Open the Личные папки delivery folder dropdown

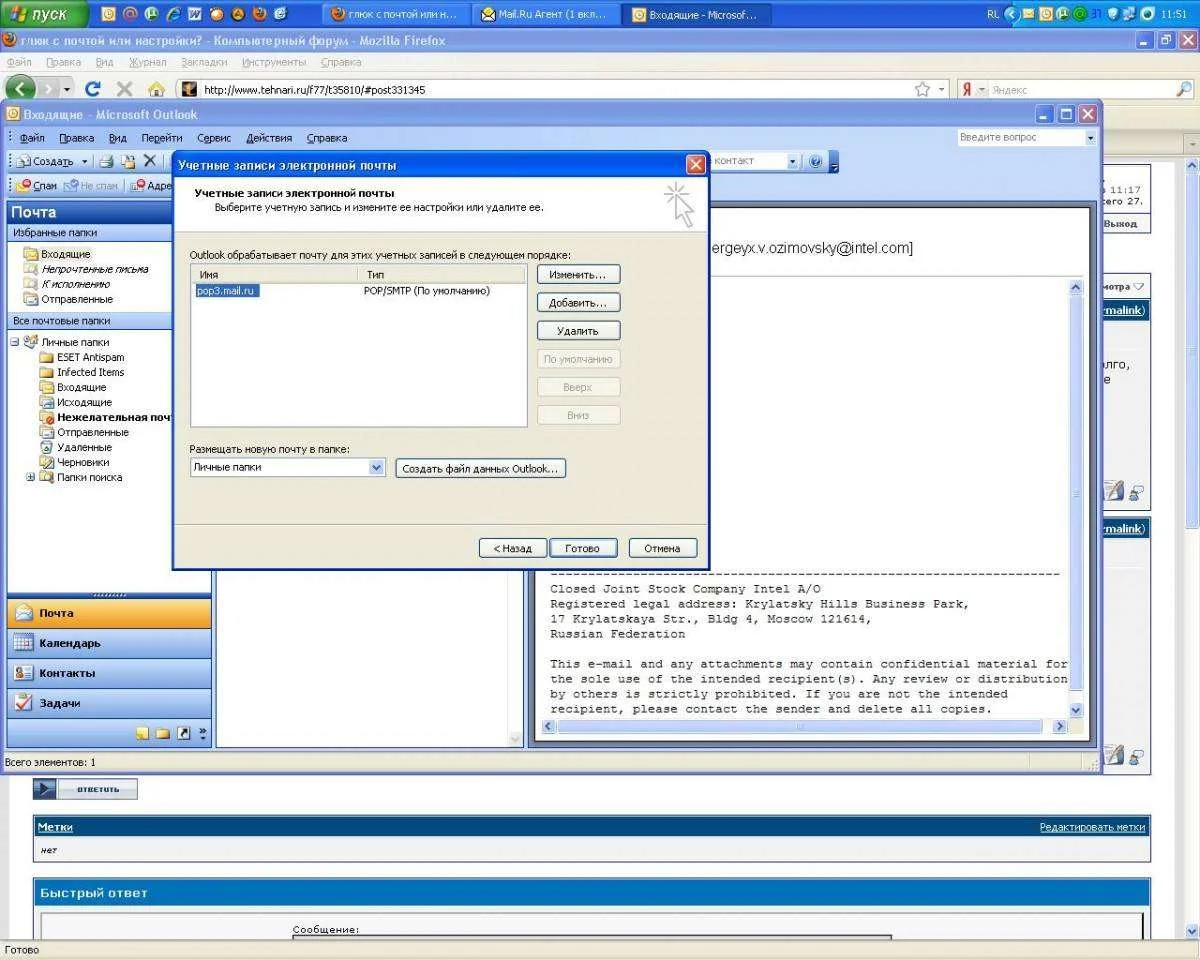coord(376,467)
